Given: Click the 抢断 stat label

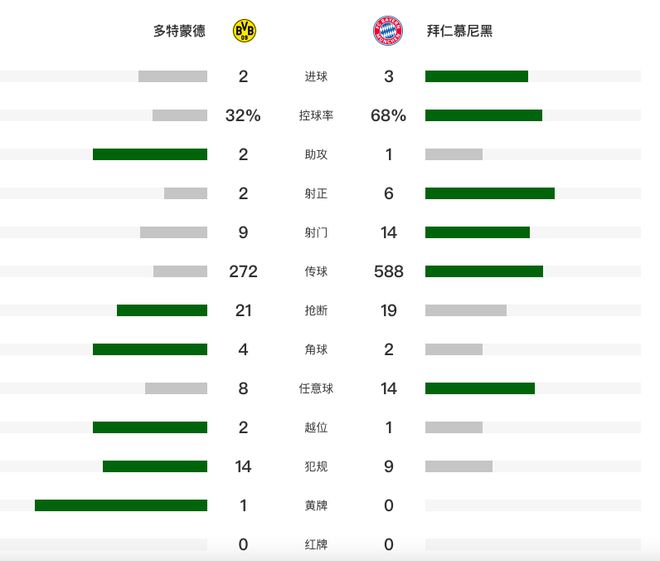Looking at the screenshot, I should click(x=316, y=311).
